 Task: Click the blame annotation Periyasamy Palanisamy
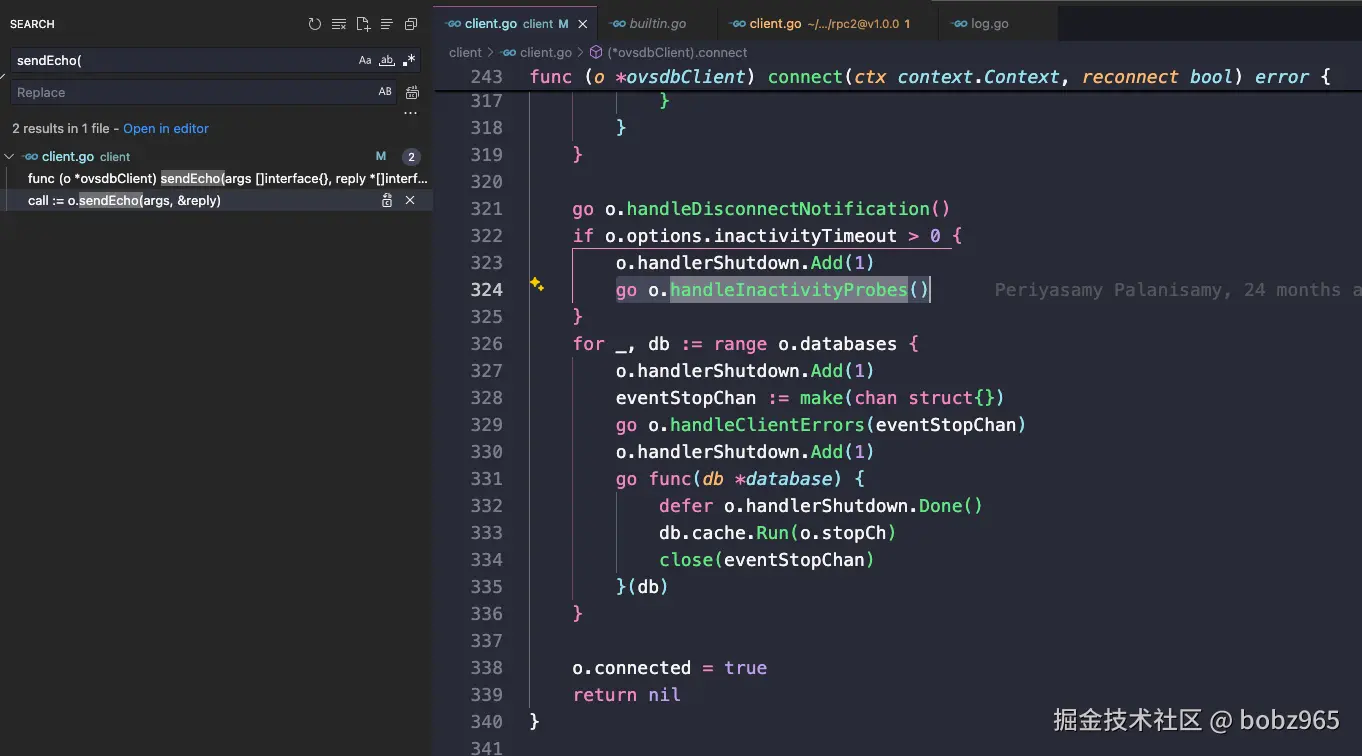(1178, 290)
